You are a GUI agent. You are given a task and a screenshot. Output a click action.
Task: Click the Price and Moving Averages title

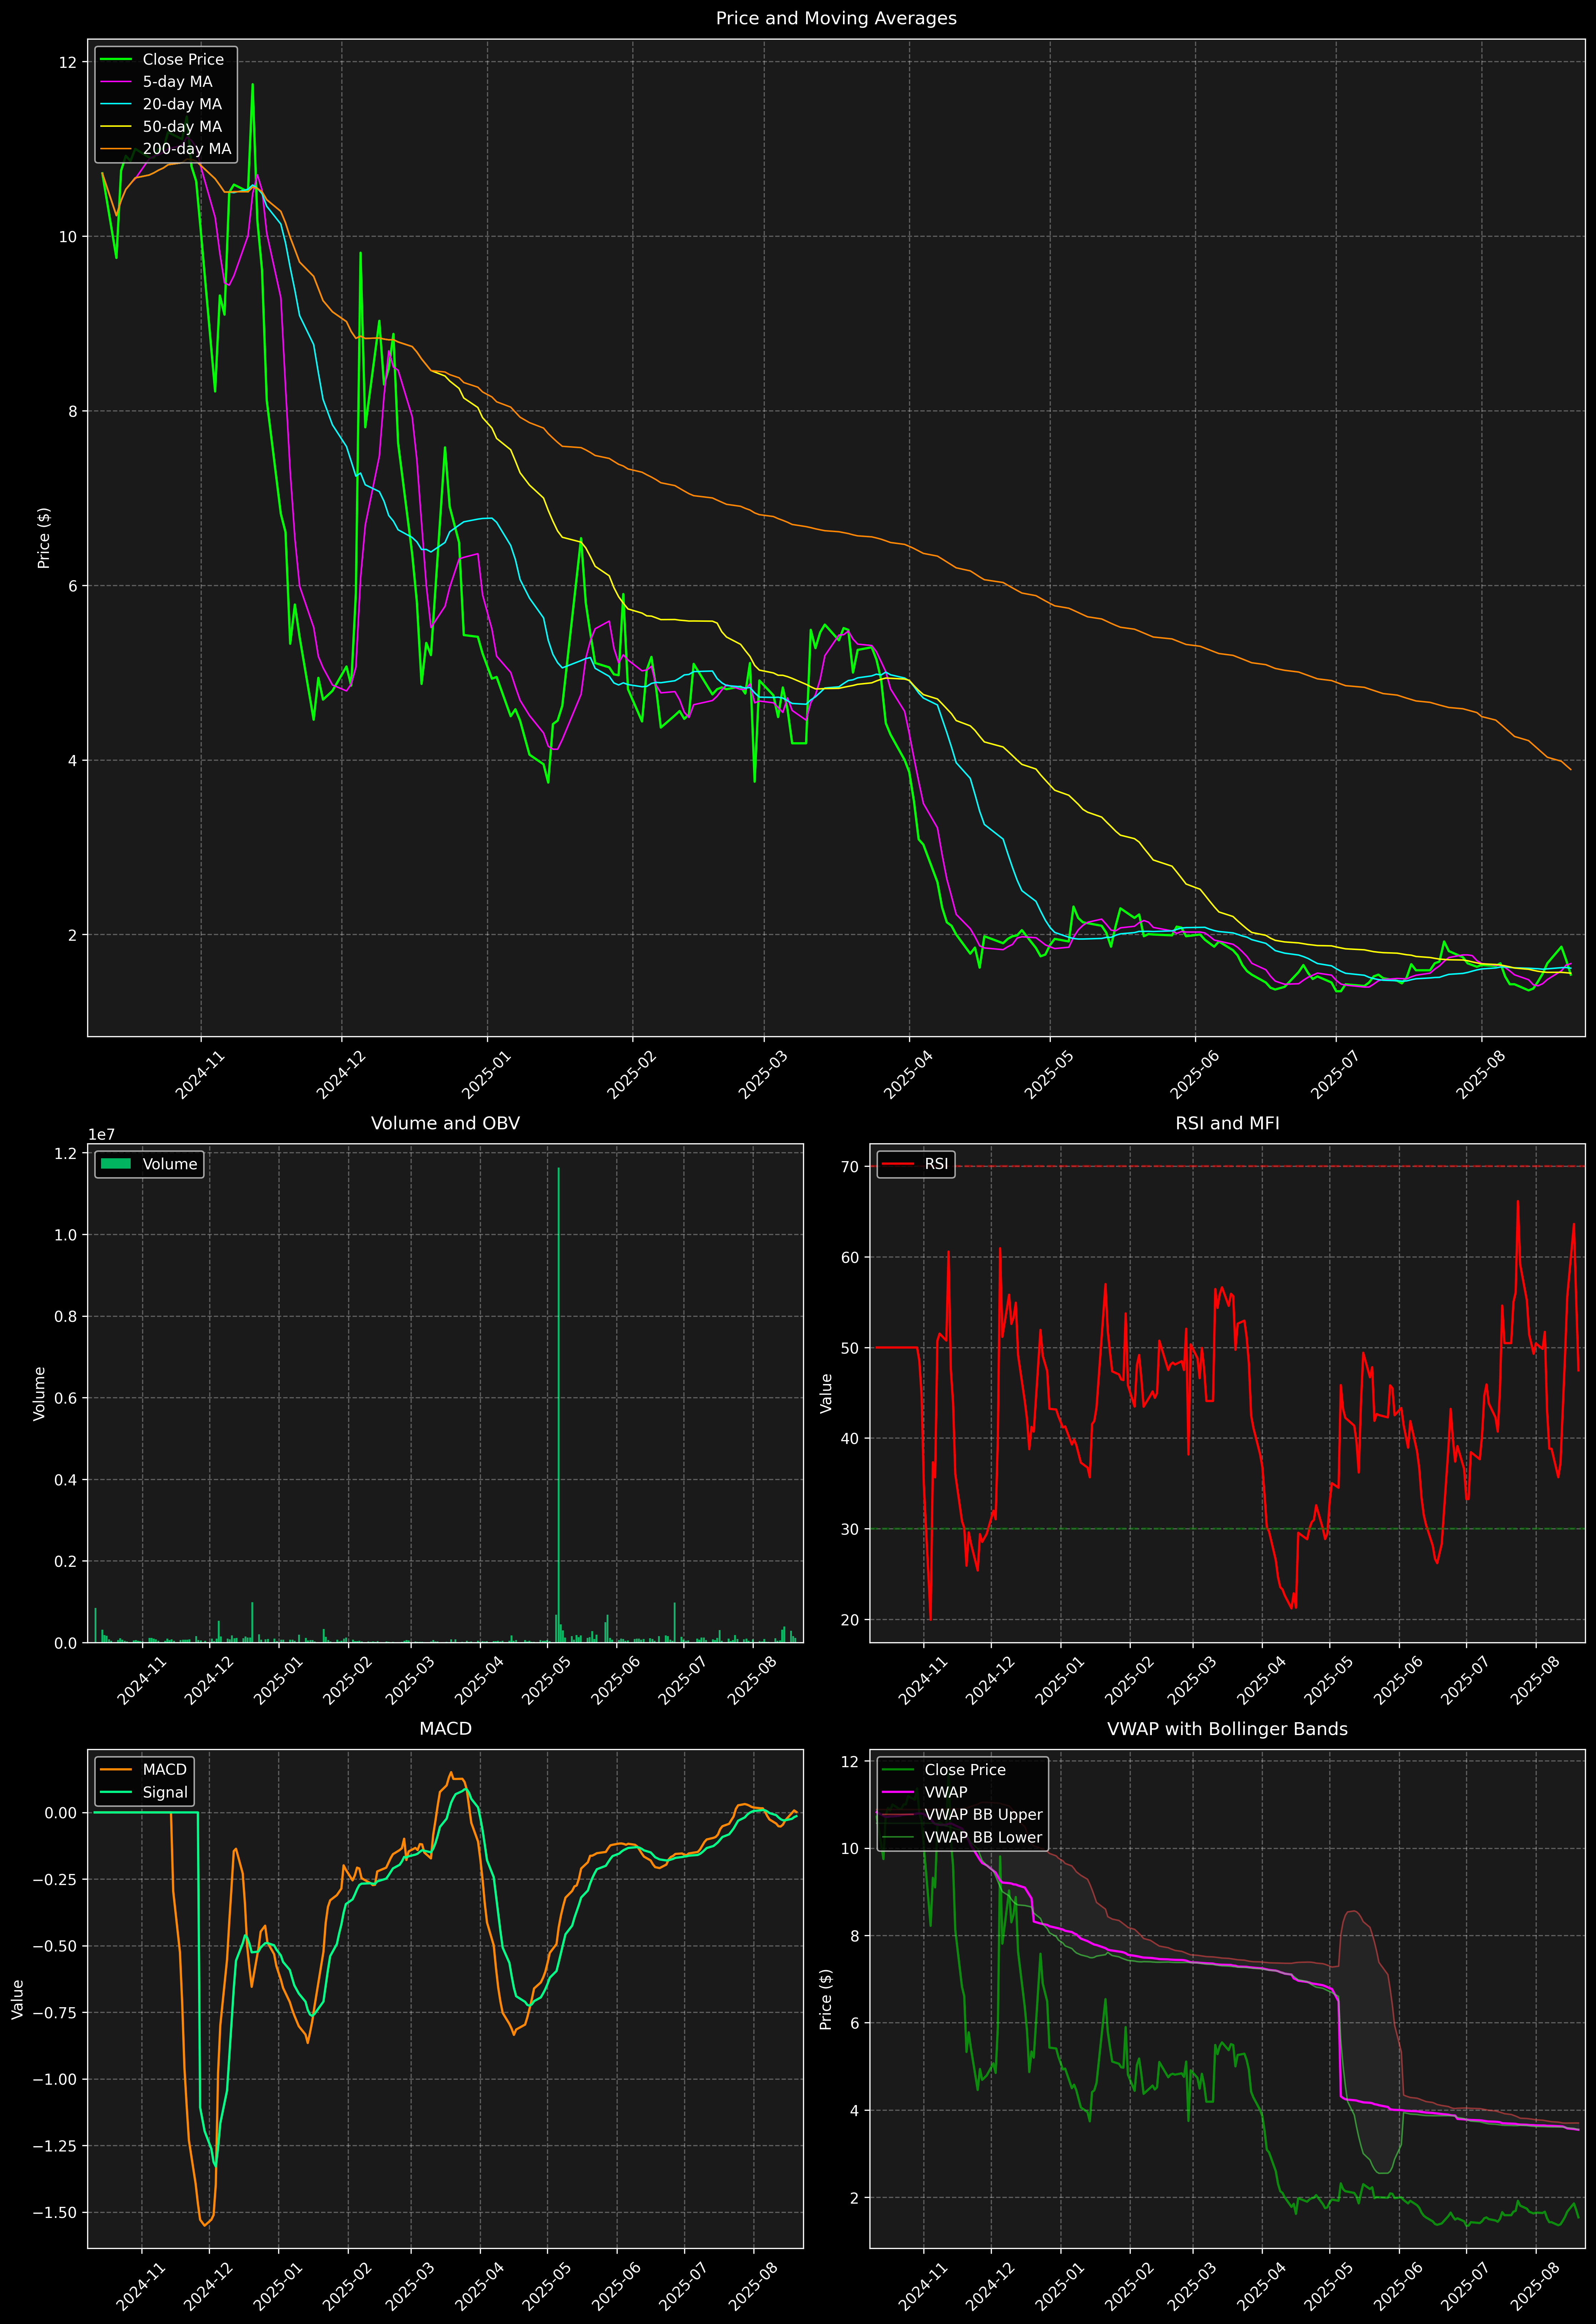click(836, 18)
